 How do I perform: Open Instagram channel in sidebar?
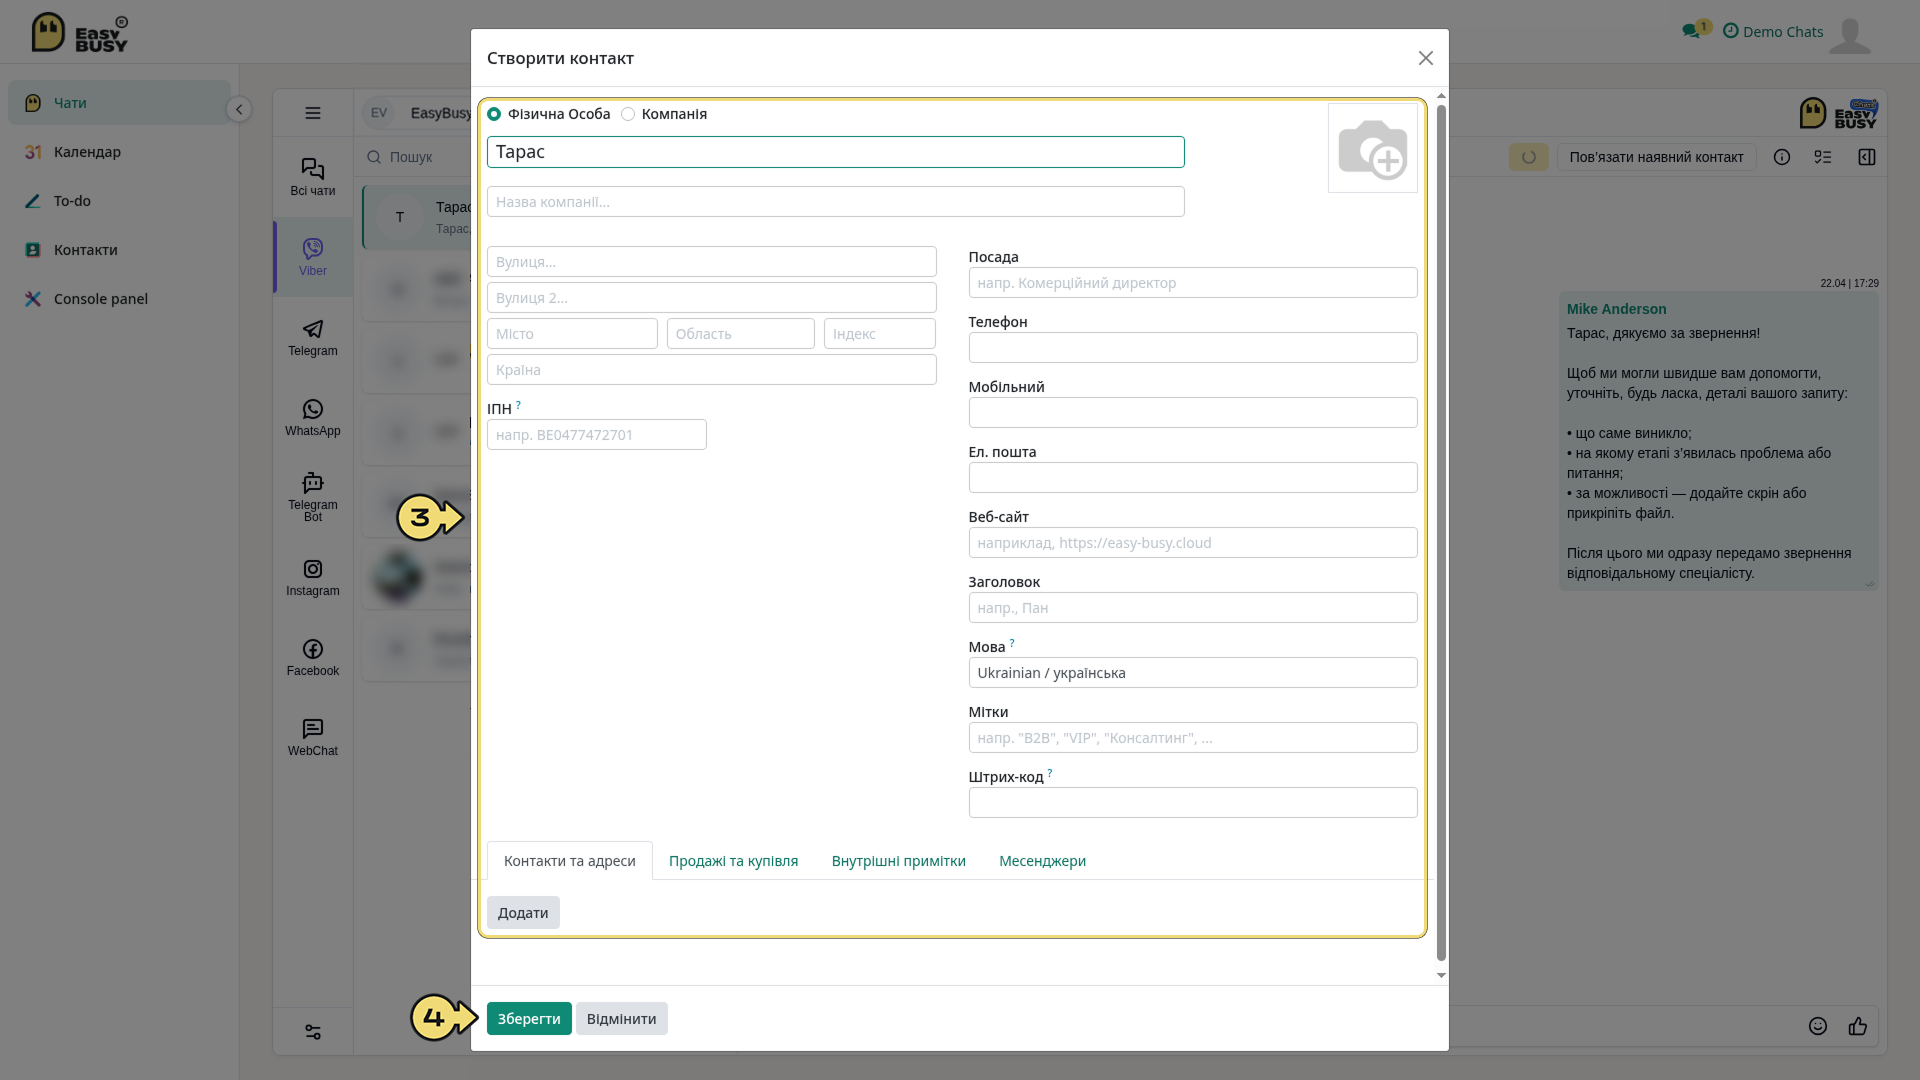pos(313,578)
